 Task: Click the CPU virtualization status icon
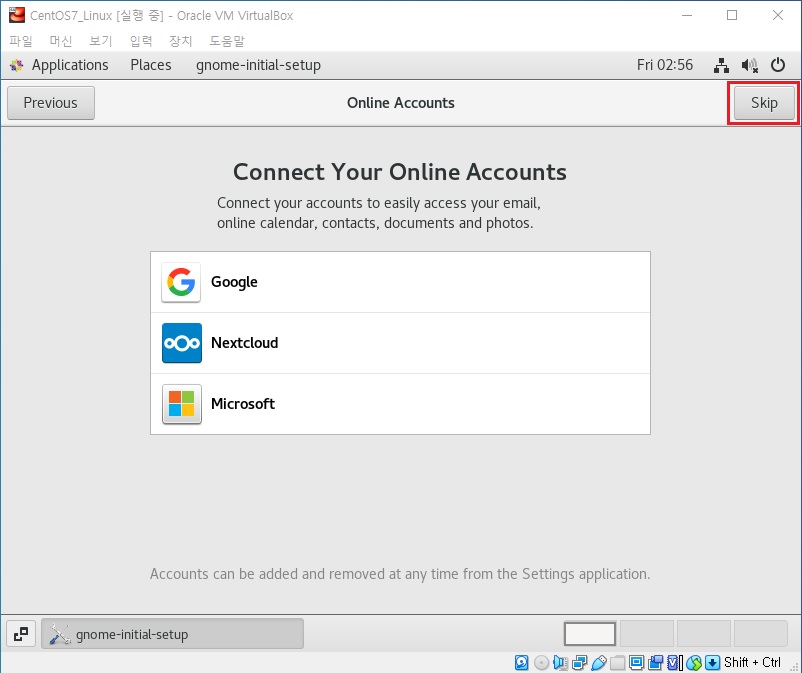coord(675,663)
